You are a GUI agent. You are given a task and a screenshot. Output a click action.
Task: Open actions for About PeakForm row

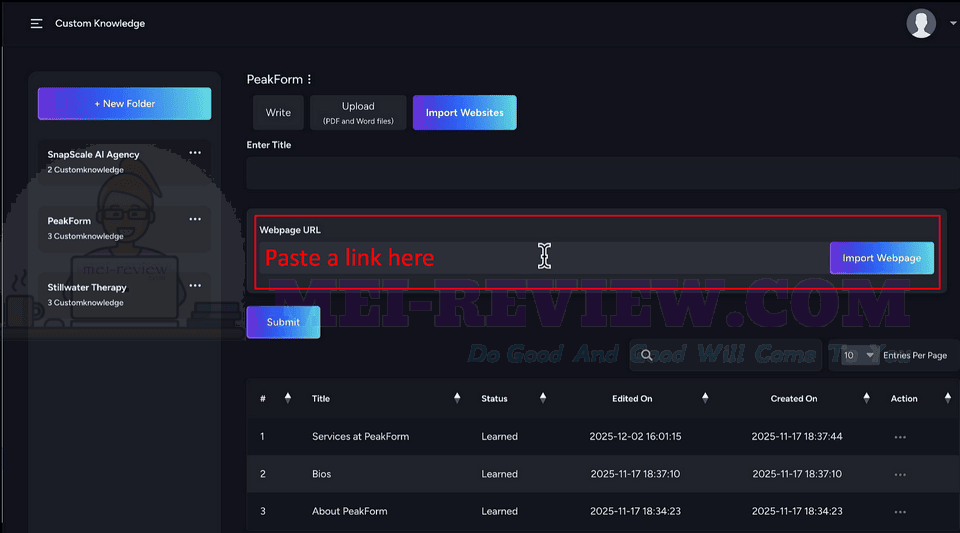click(900, 512)
